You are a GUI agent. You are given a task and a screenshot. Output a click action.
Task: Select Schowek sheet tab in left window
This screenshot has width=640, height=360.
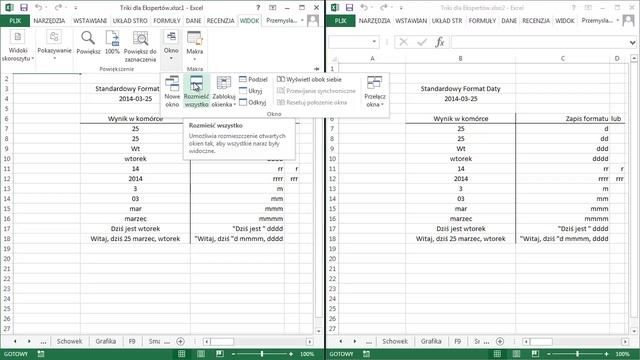tap(69, 341)
